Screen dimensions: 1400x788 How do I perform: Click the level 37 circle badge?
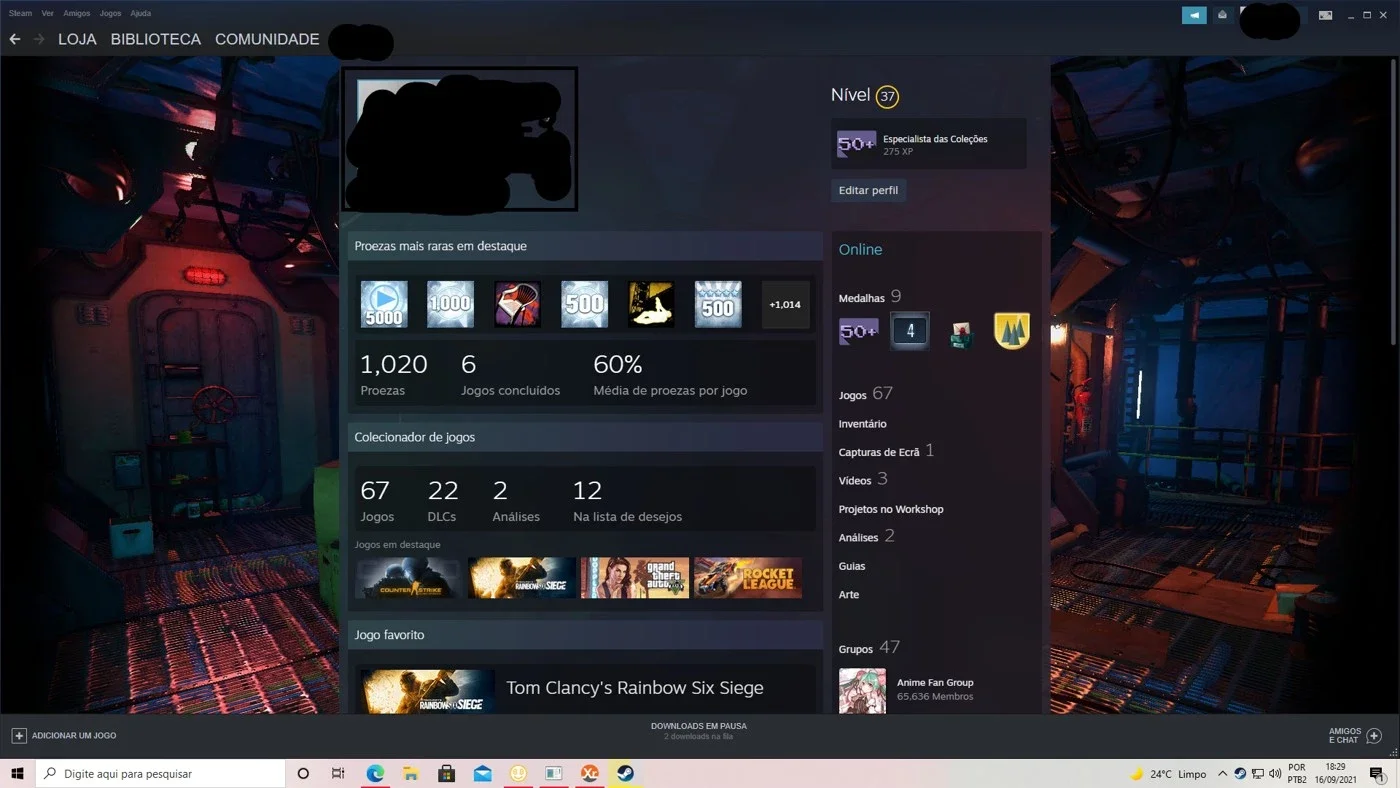click(x=887, y=96)
